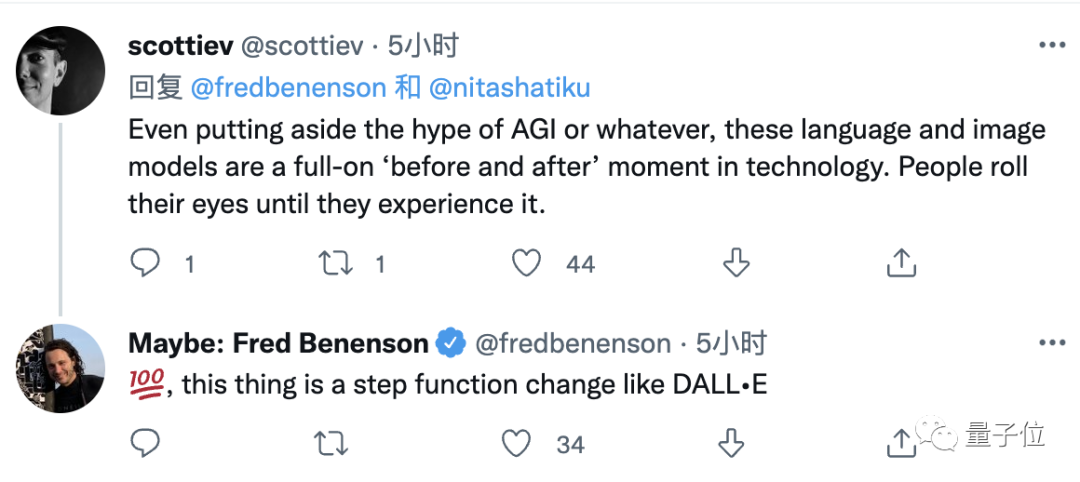
Task: Open the @nitashatiku mention link
Action: pos(510,88)
